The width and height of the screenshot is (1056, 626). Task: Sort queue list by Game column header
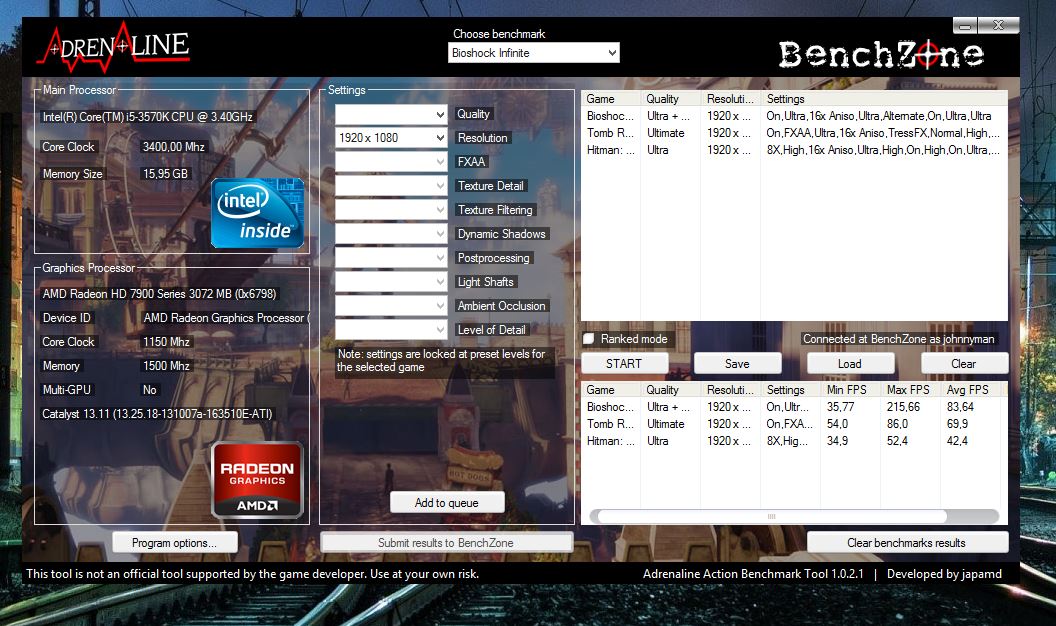[x=610, y=98]
